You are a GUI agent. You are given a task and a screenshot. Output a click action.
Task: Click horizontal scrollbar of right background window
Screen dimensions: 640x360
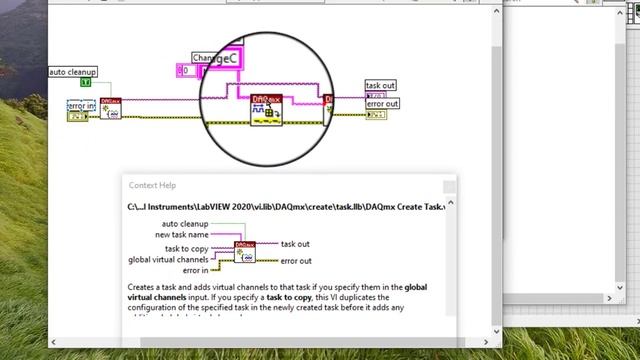tap(553, 298)
